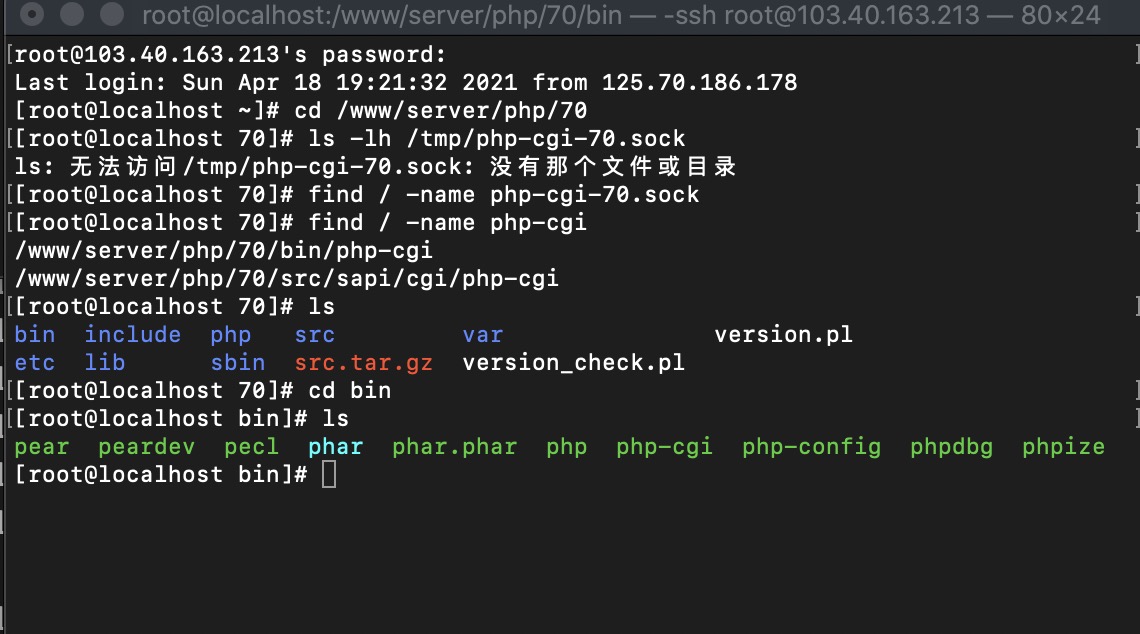Click the blue 'include' directory name
The width and height of the screenshot is (1140, 634).
pyautogui.click(x=132, y=334)
